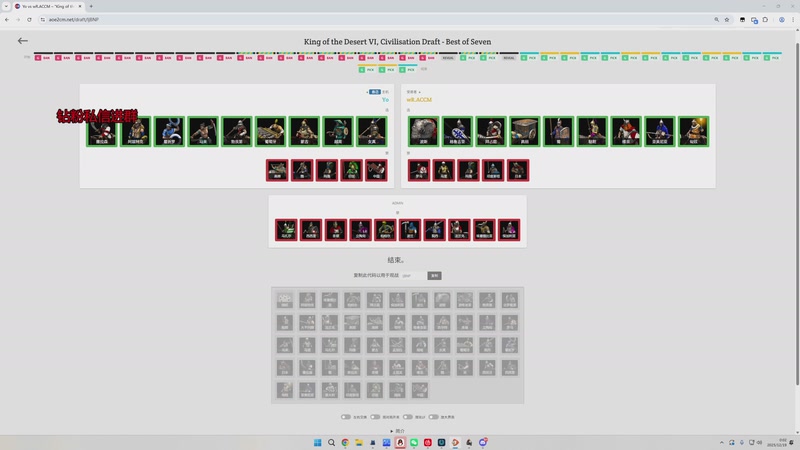The image size is (800, 450).
Task: Open Chrome zoom magnifier icon in address bar
Action: click(716, 19)
